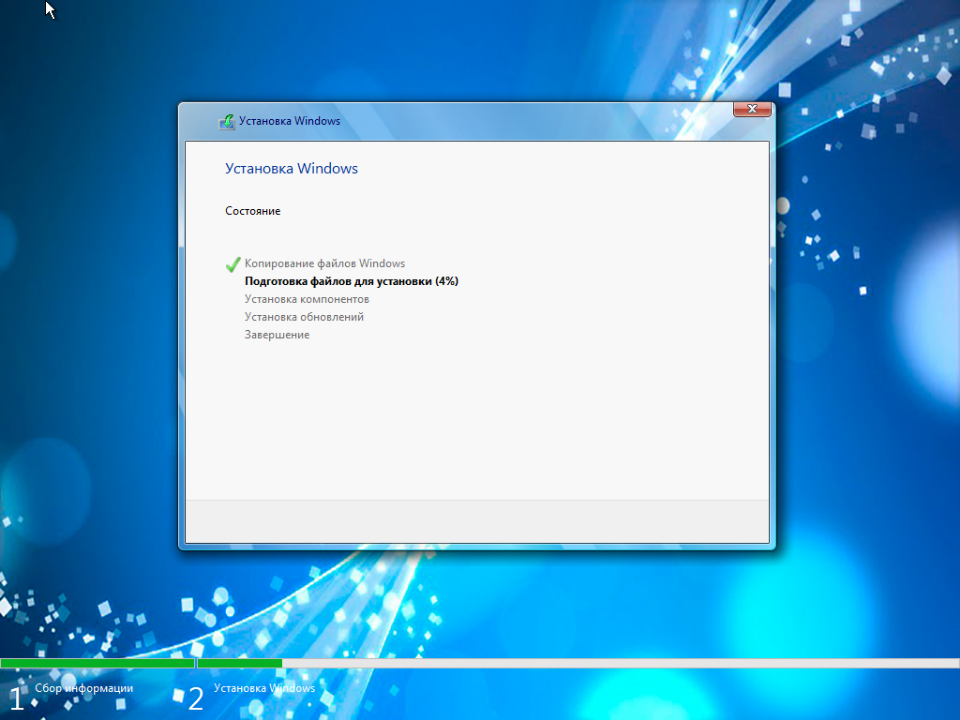The height and width of the screenshot is (720, 960).
Task: Click the Установка компонентов step
Action: click(307, 299)
